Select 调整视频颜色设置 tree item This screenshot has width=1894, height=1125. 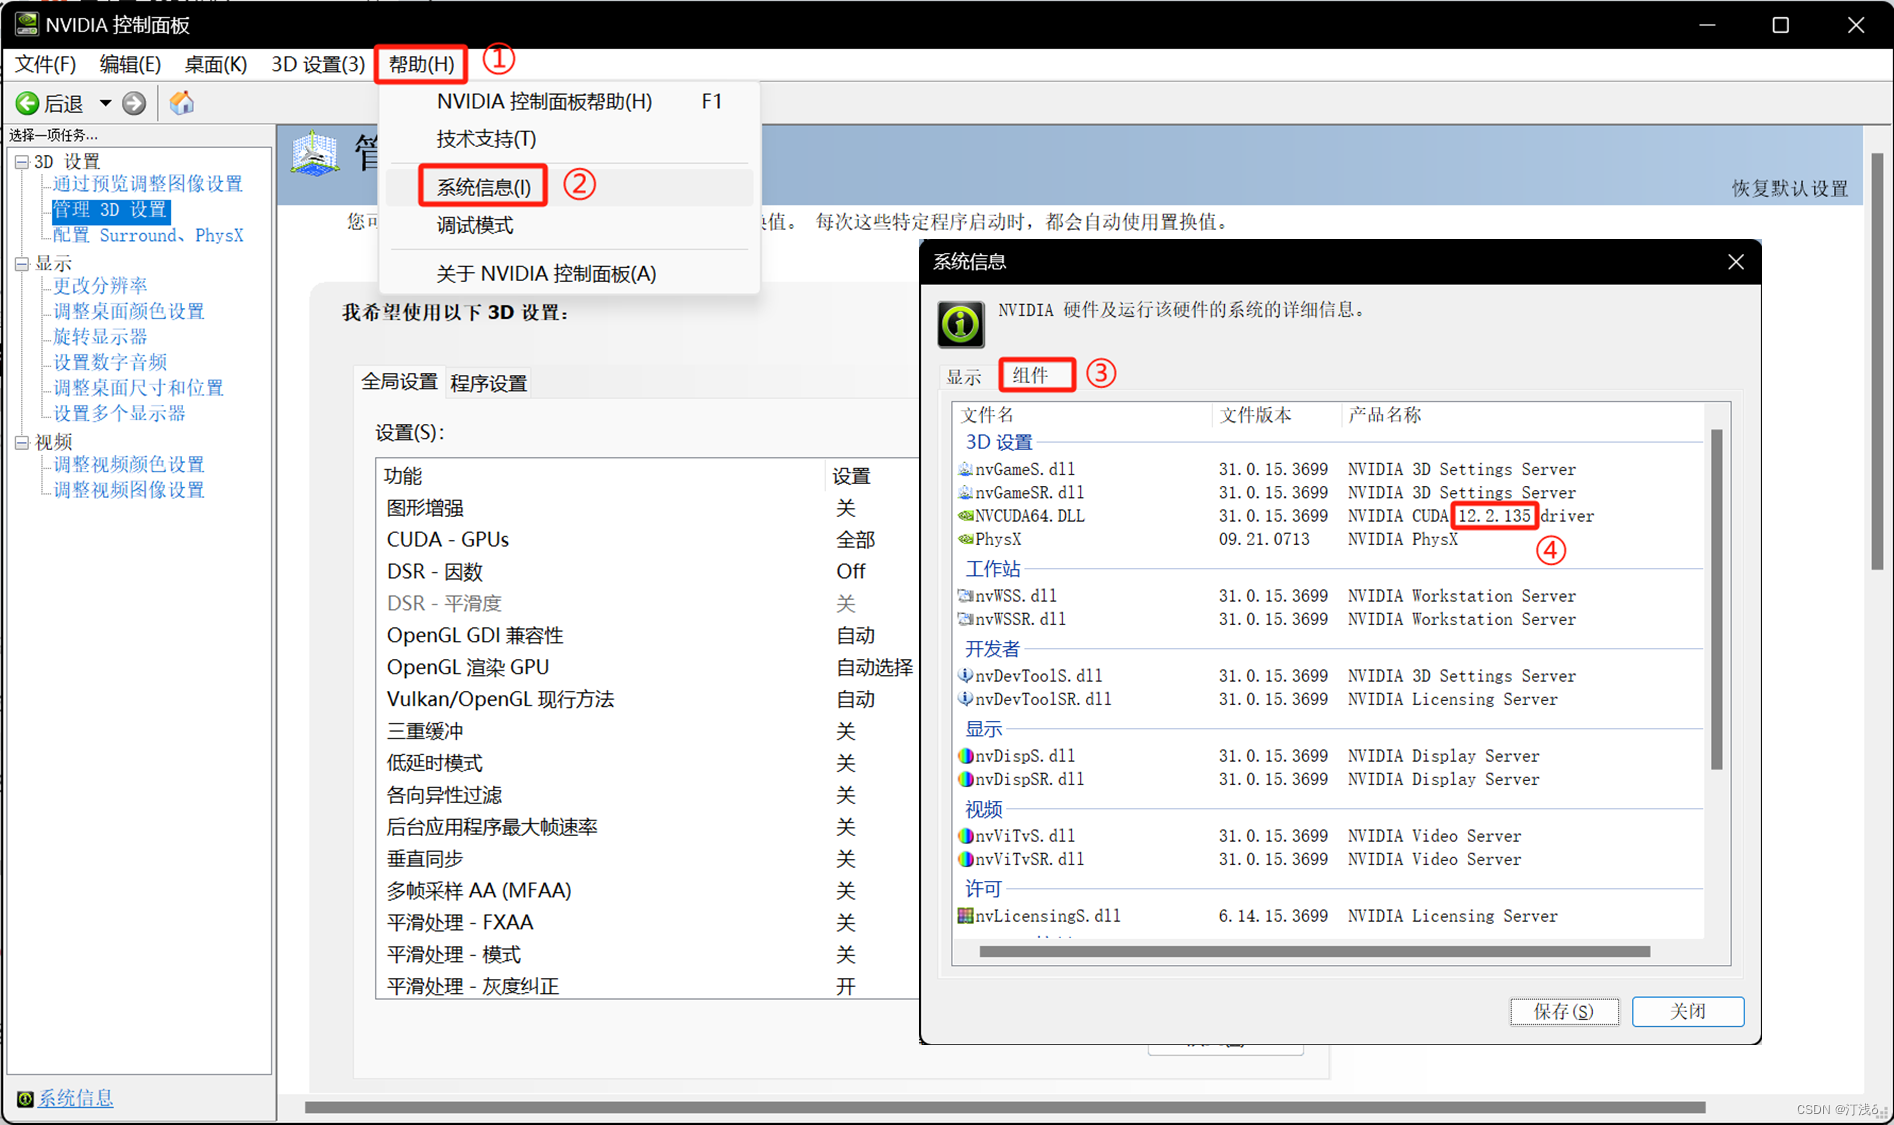tap(128, 465)
